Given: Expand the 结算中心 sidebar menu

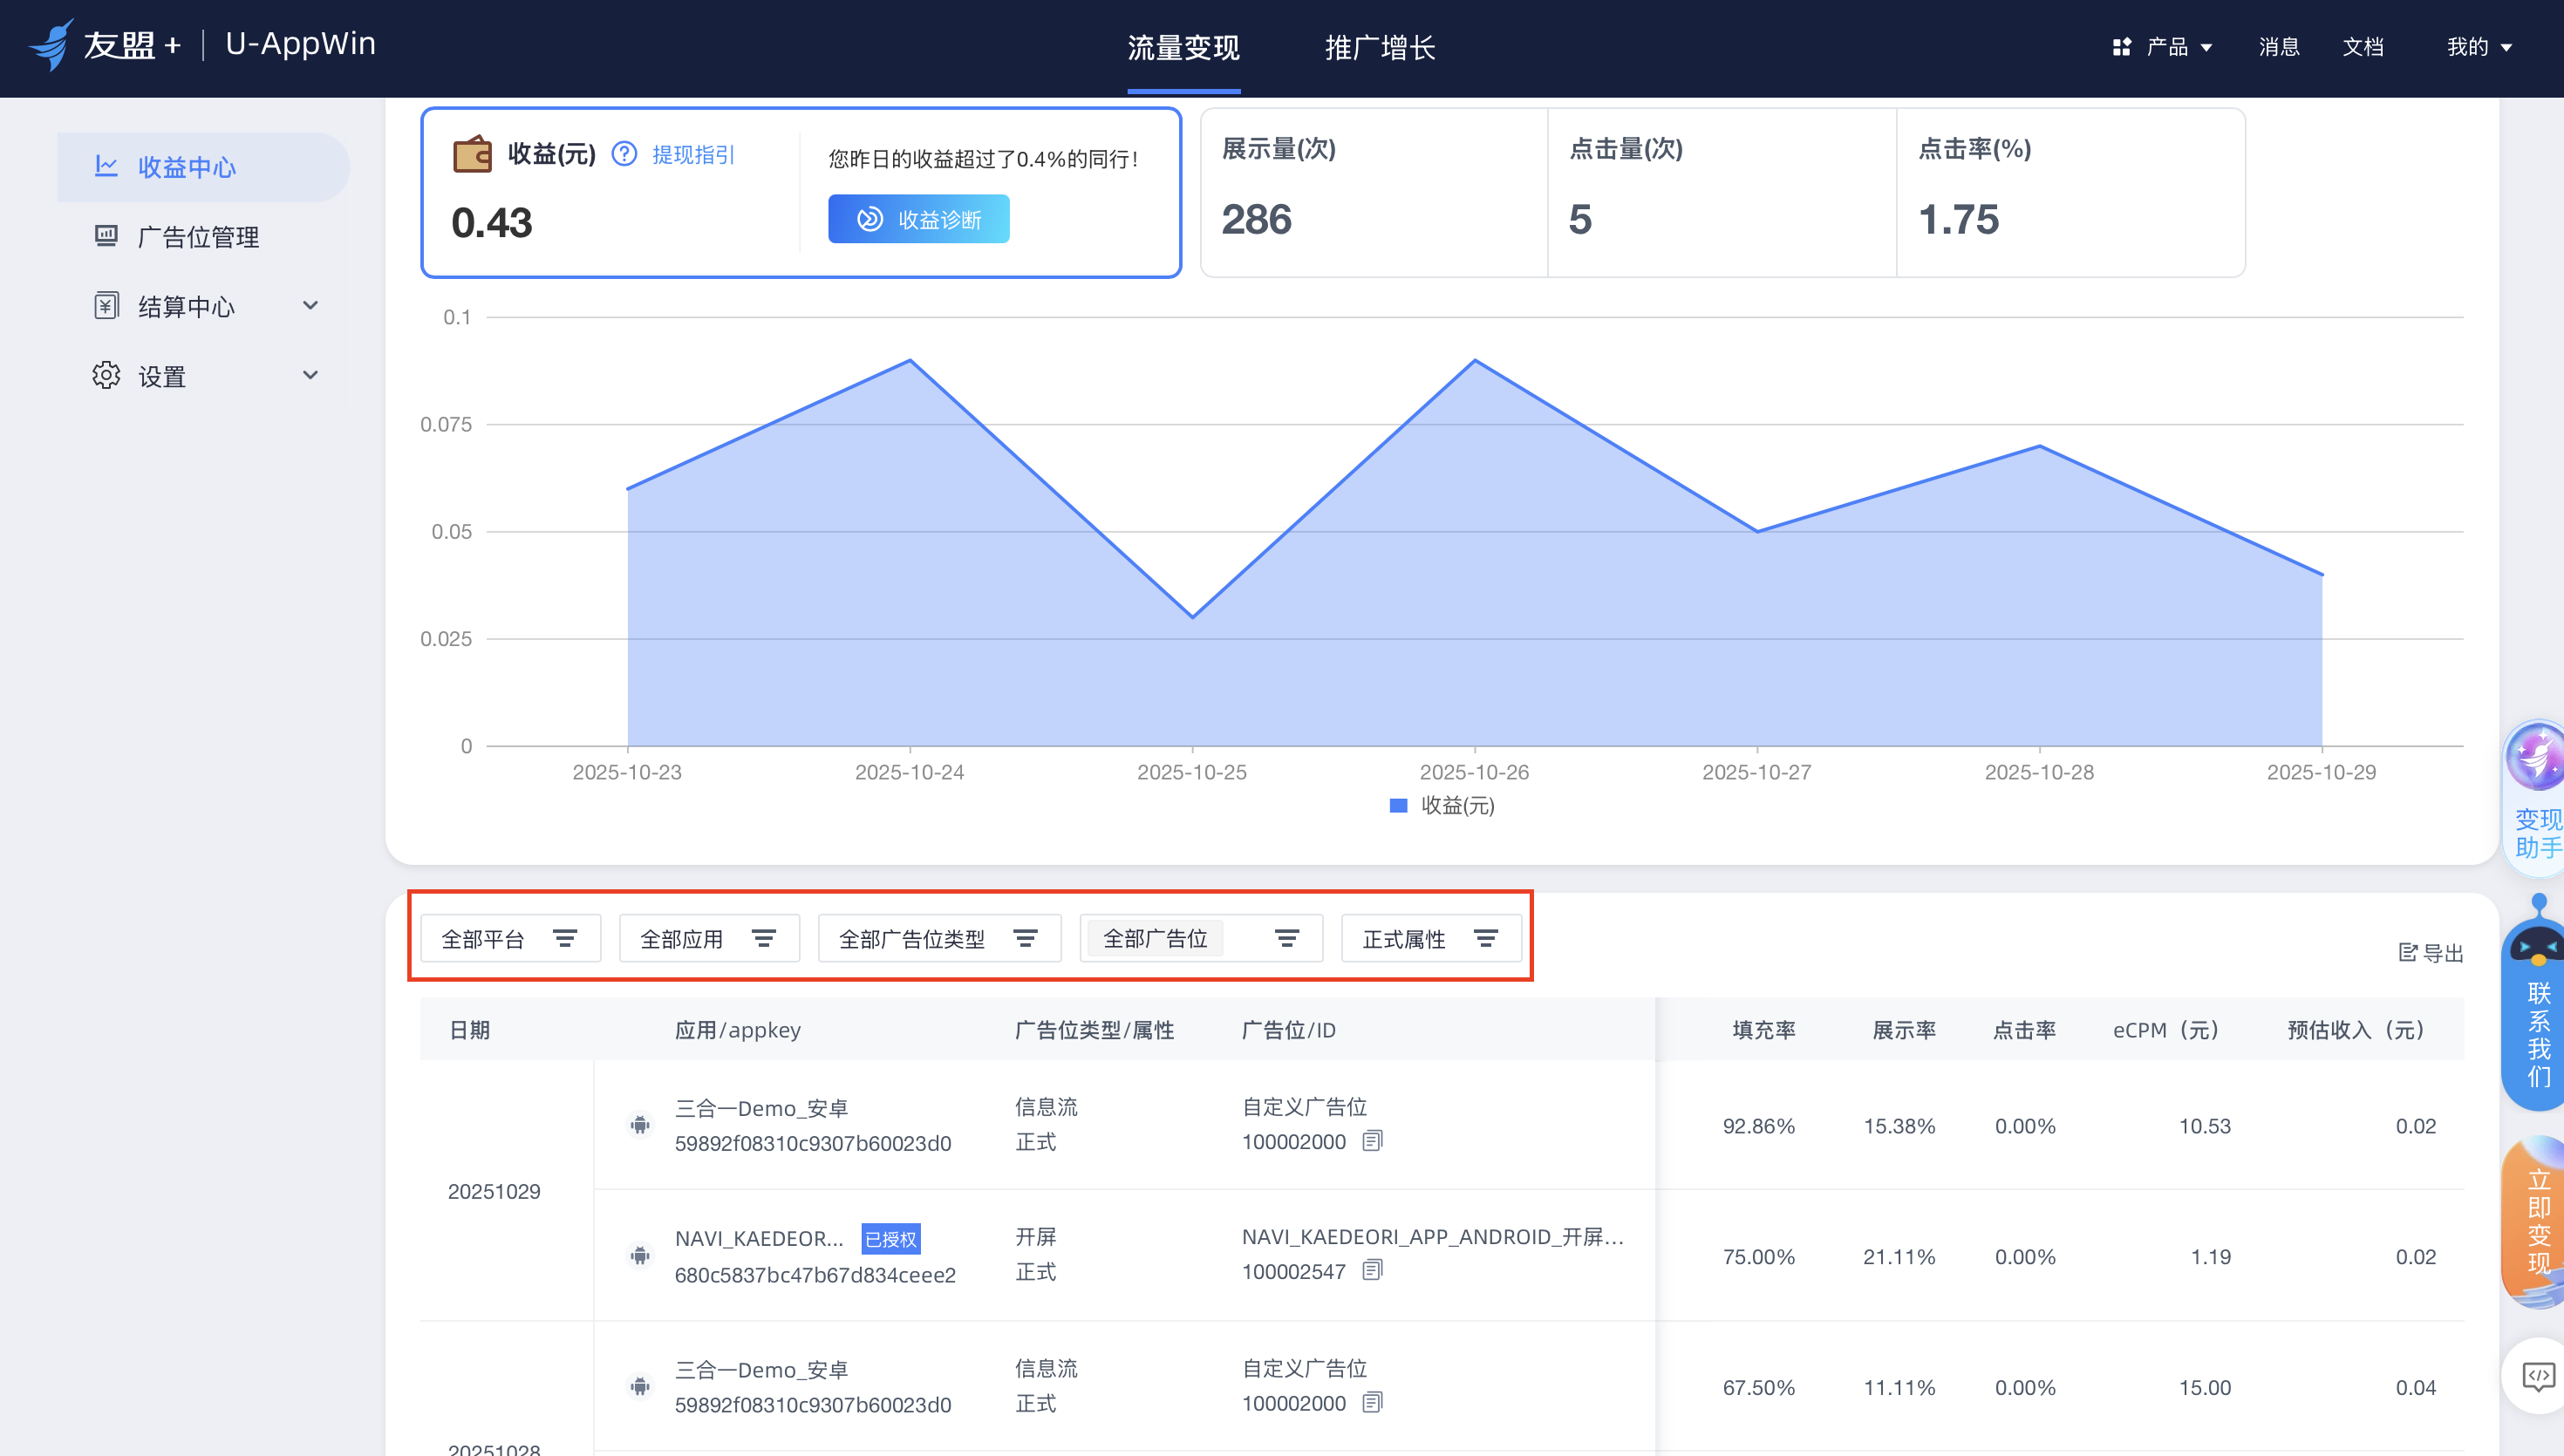Looking at the screenshot, I should [x=204, y=306].
